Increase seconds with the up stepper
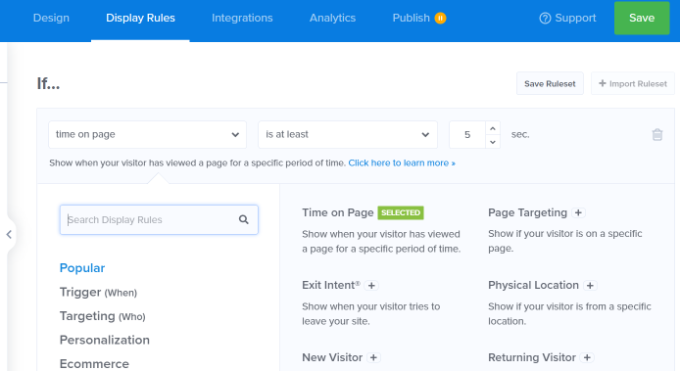The width and height of the screenshot is (680, 371). (493, 128)
